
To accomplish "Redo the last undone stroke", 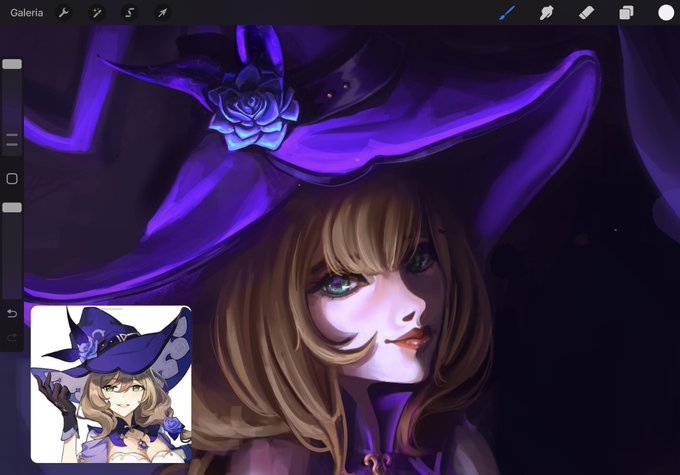I will coord(12,337).
